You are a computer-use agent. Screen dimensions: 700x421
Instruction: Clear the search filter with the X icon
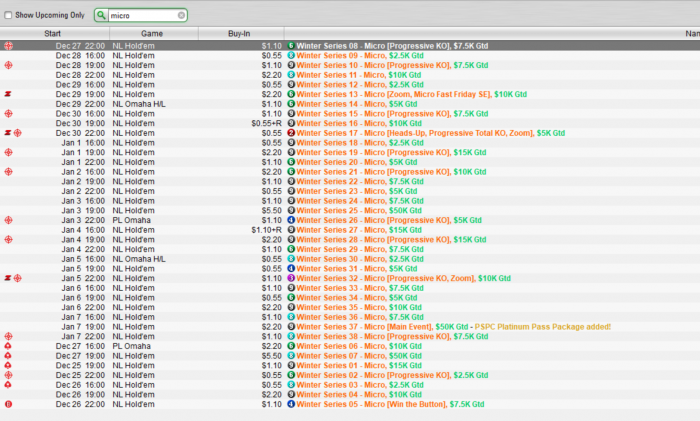pyautogui.click(x=181, y=15)
